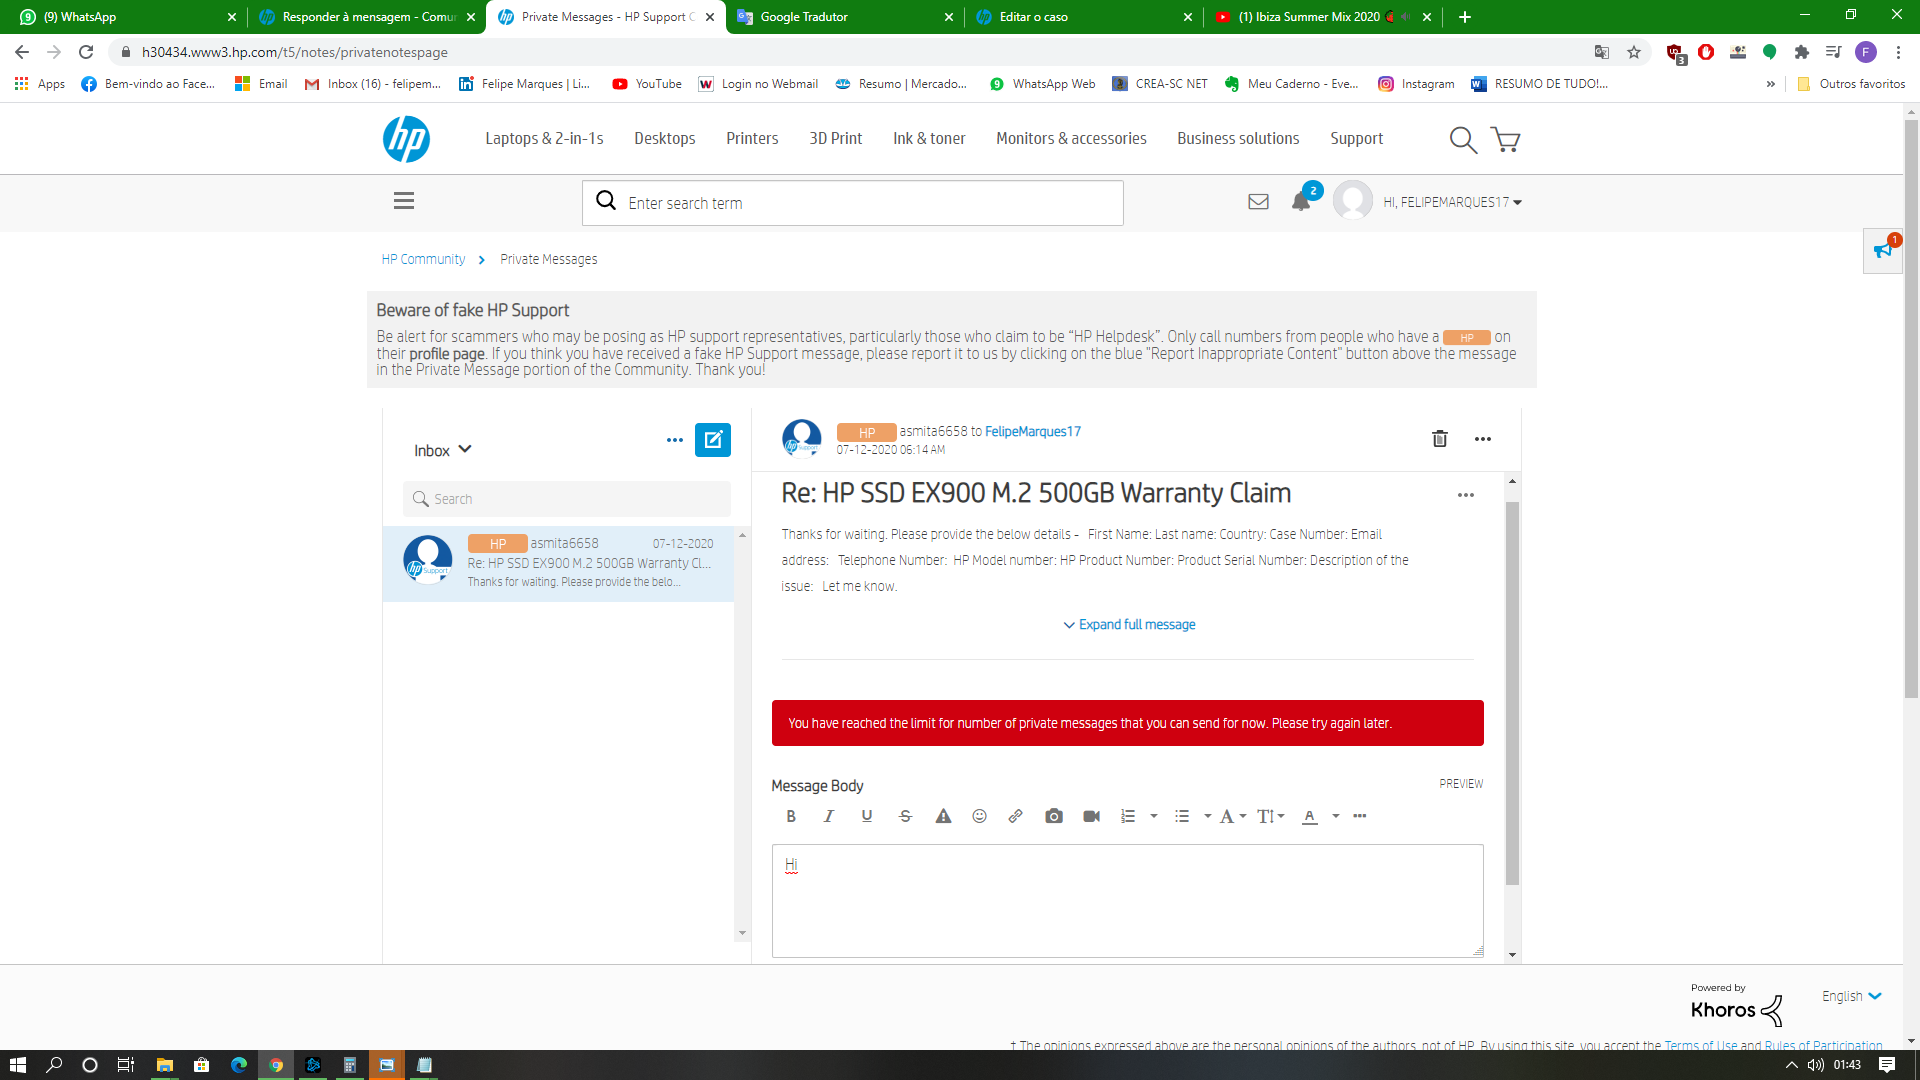The height and width of the screenshot is (1080, 1920).
Task: Open notifications bell icon
Action: (1301, 202)
